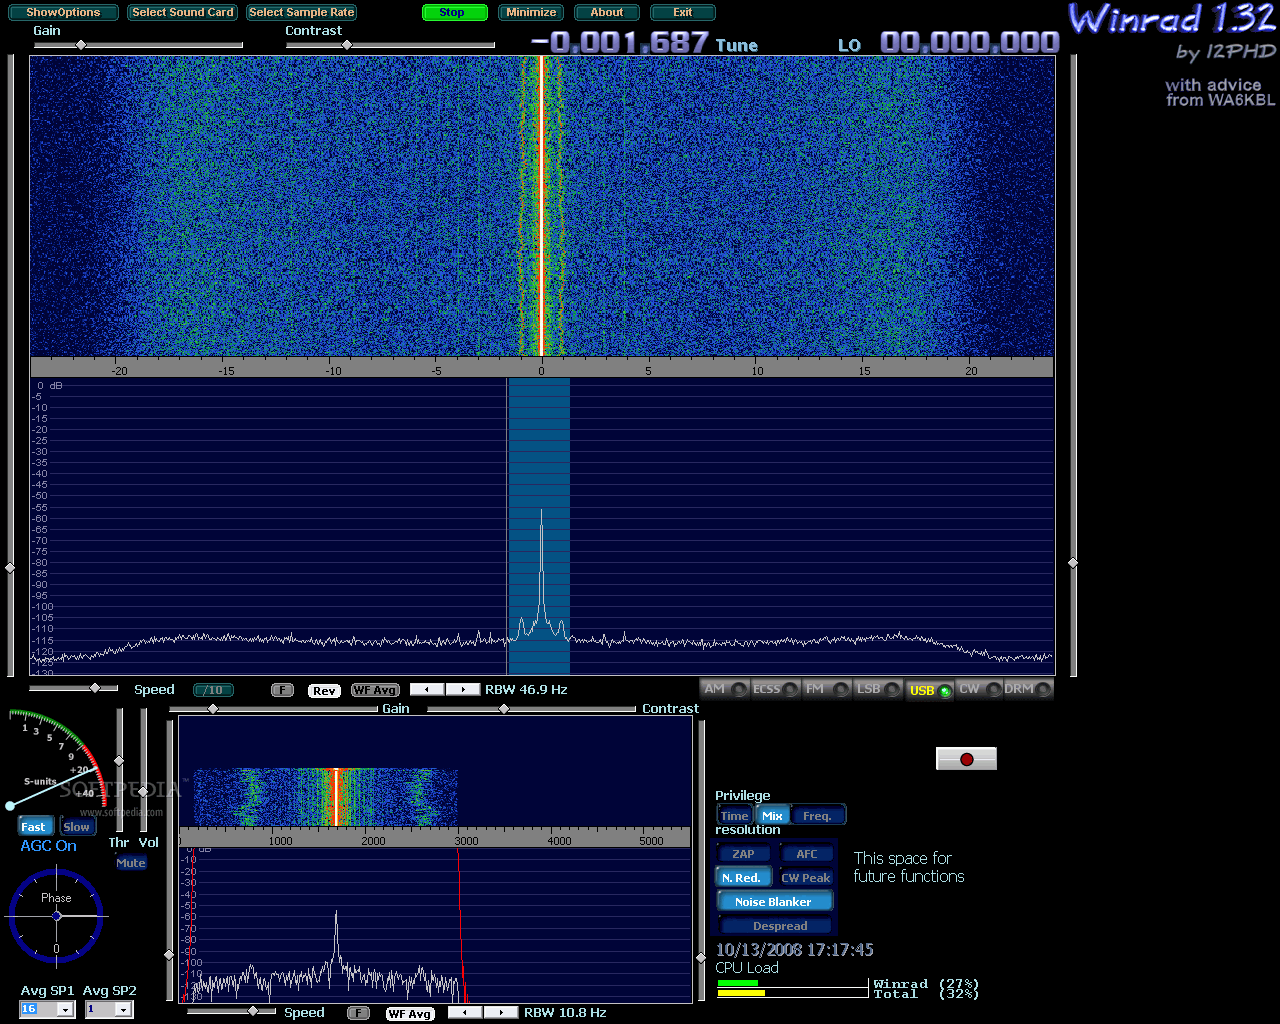
Task: Select Time privilege resolution
Action: tap(735, 816)
